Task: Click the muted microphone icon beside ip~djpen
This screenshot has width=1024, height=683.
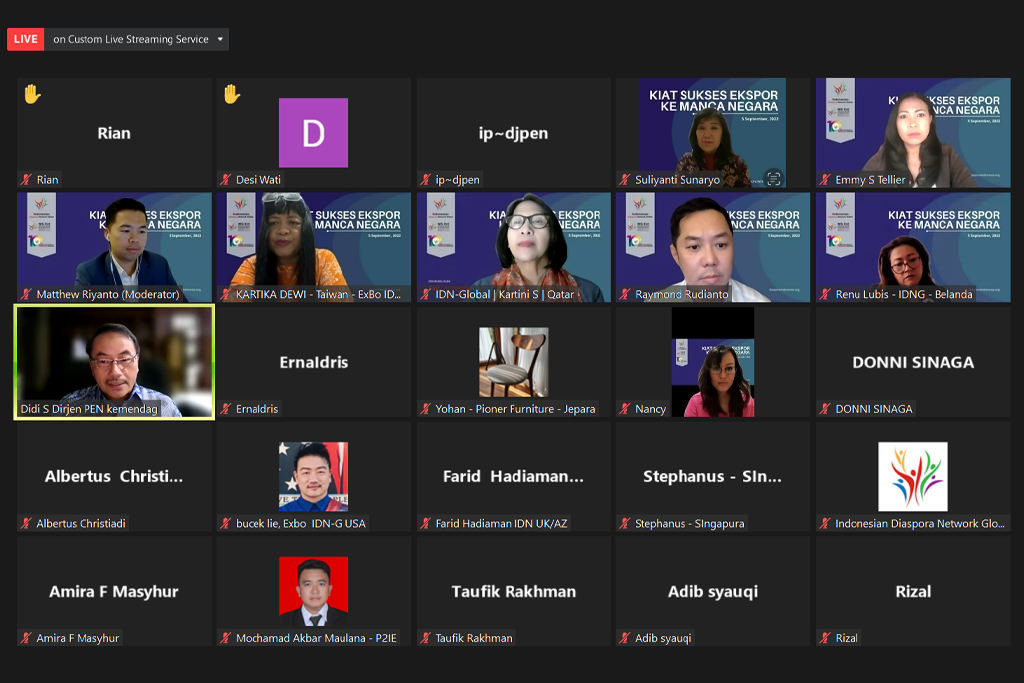Action: point(427,180)
